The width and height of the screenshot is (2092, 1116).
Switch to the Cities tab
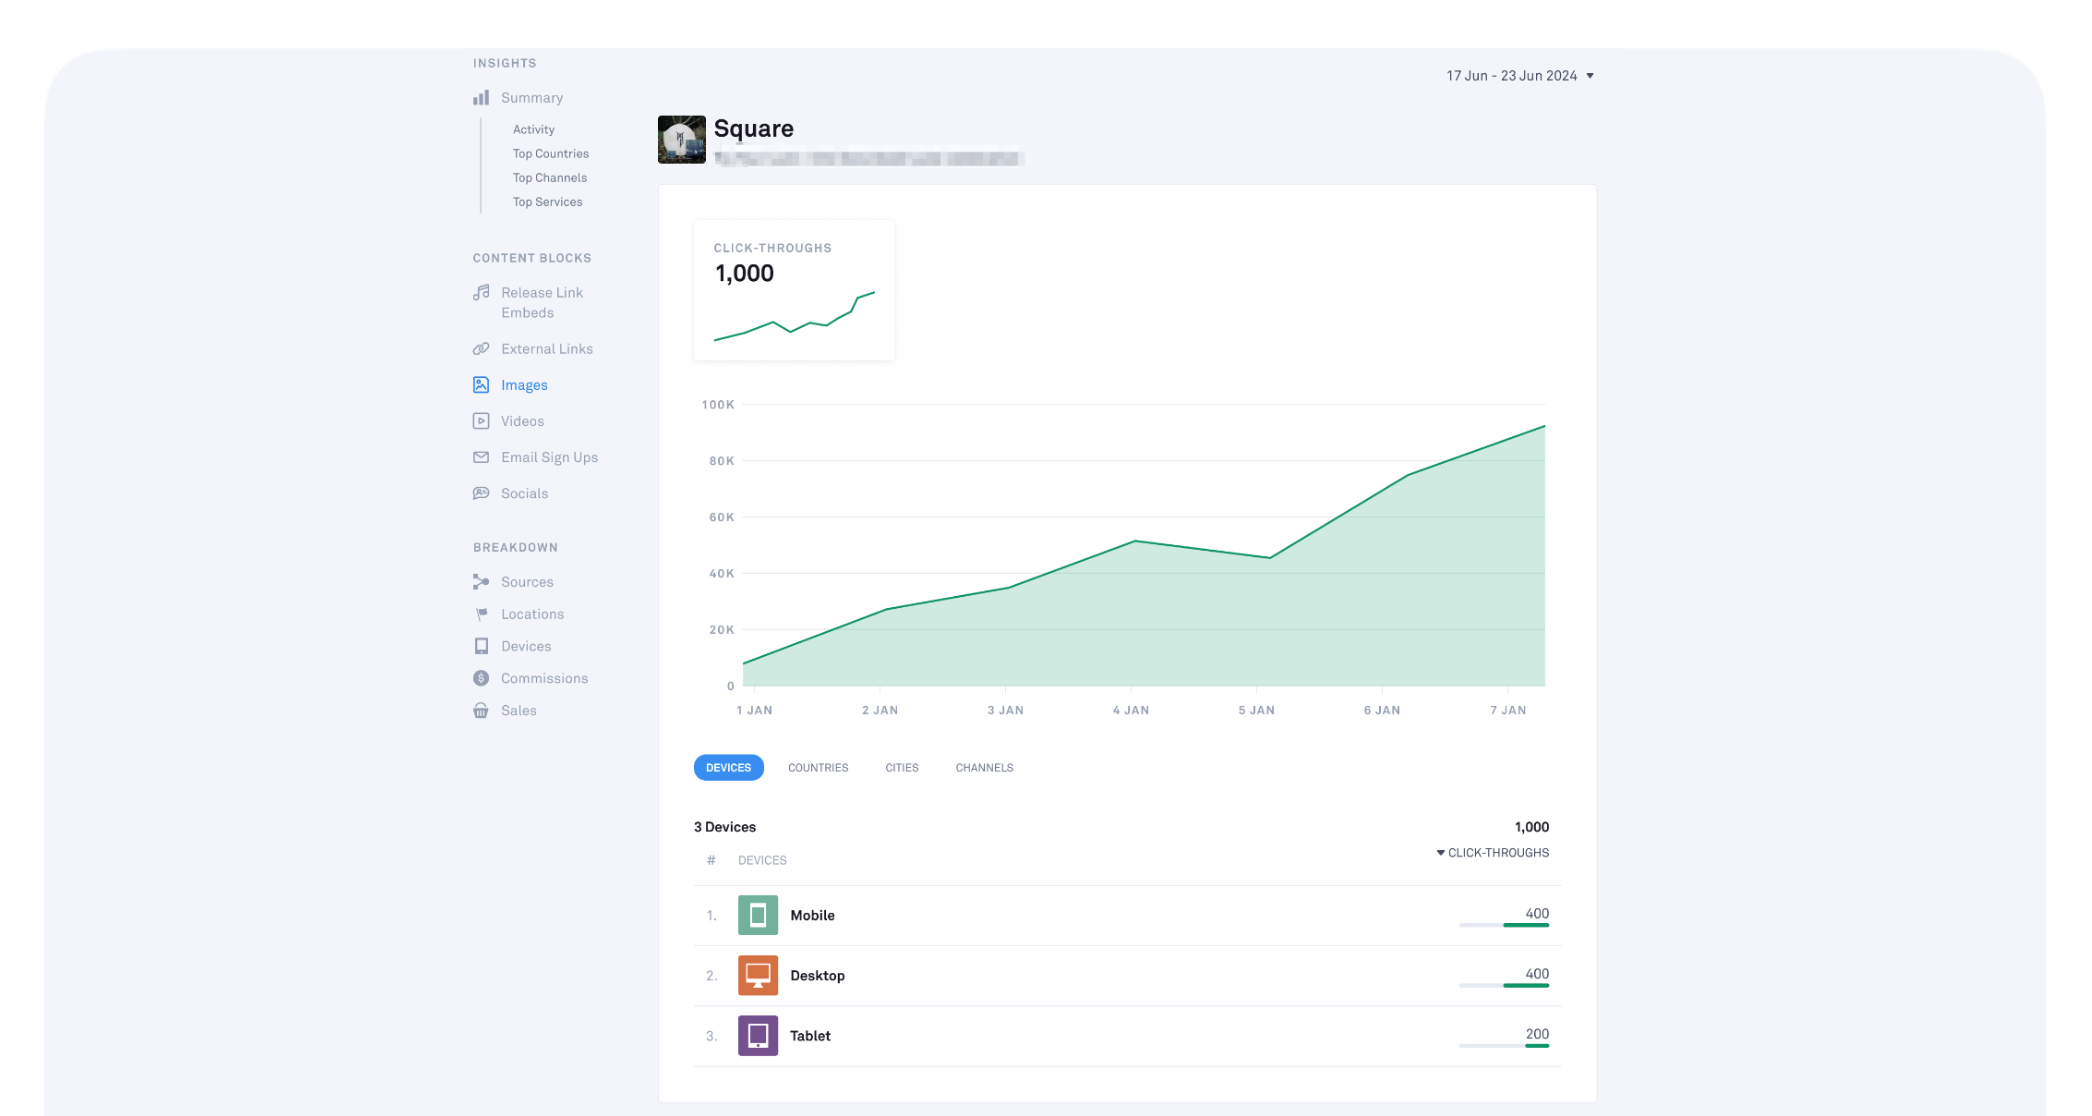click(901, 768)
